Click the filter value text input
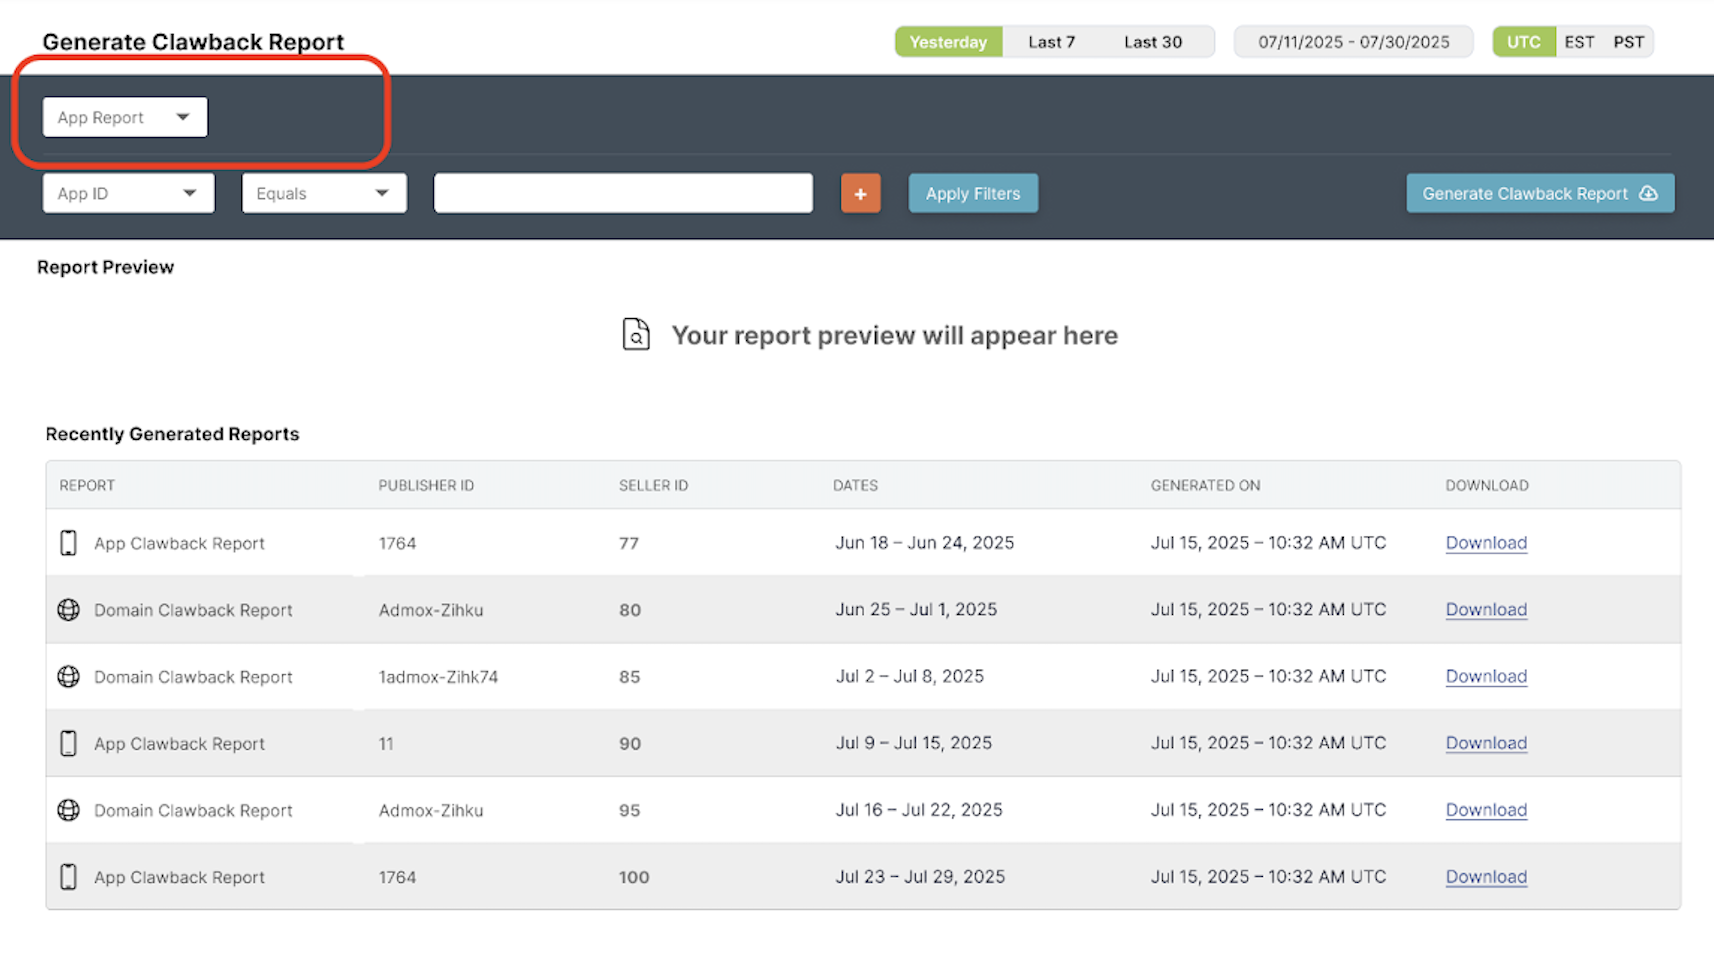This screenshot has width=1714, height=964. pyautogui.click(x=623, y=193)
